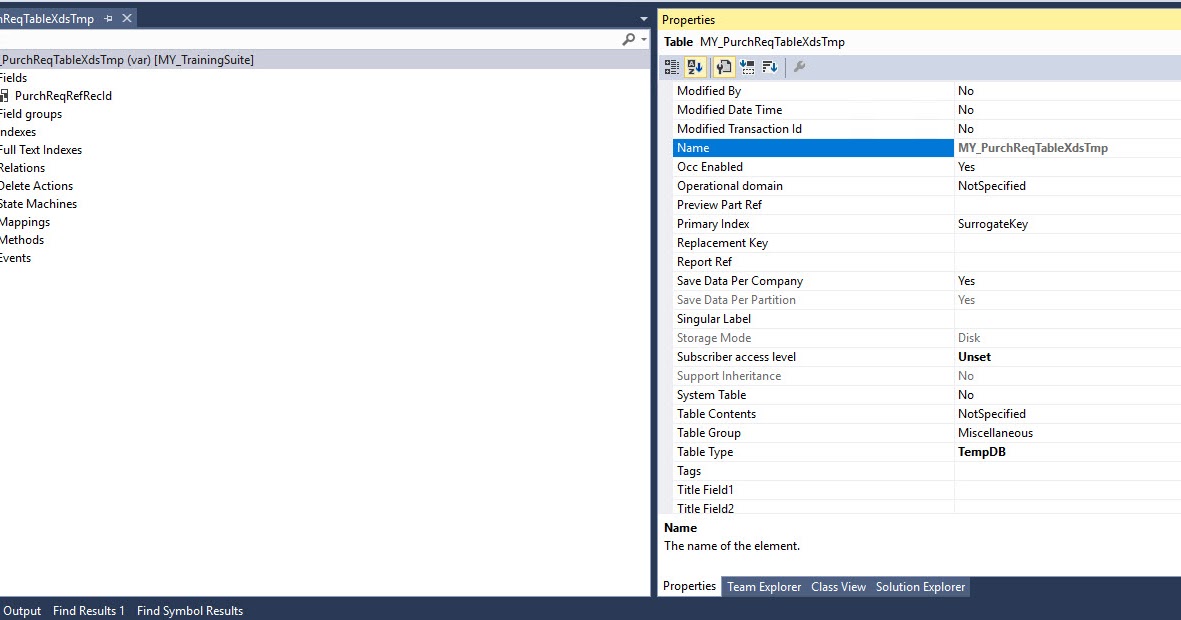Click Find Results 1 in status bar
This screenshot has height=620, width=1181.
tap(88, 610)
